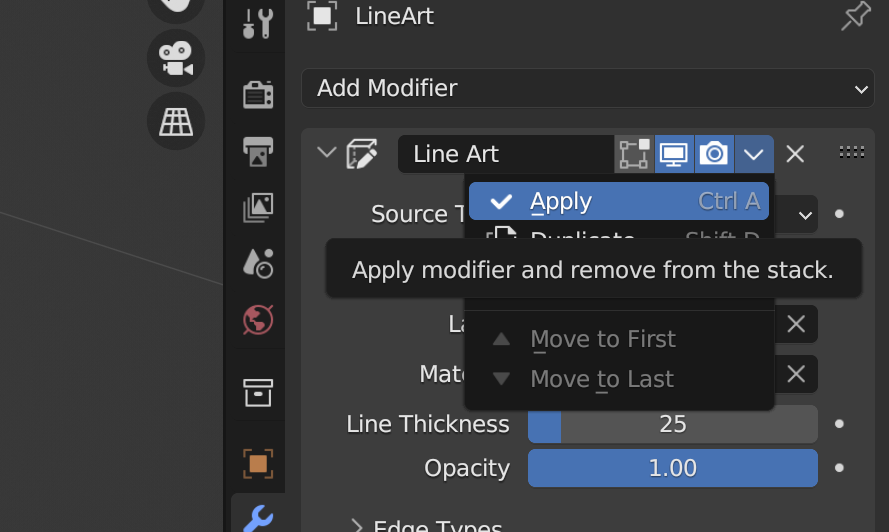
Task: Expand the Edge Types subpanel
Action: click(x=357, y=525)
